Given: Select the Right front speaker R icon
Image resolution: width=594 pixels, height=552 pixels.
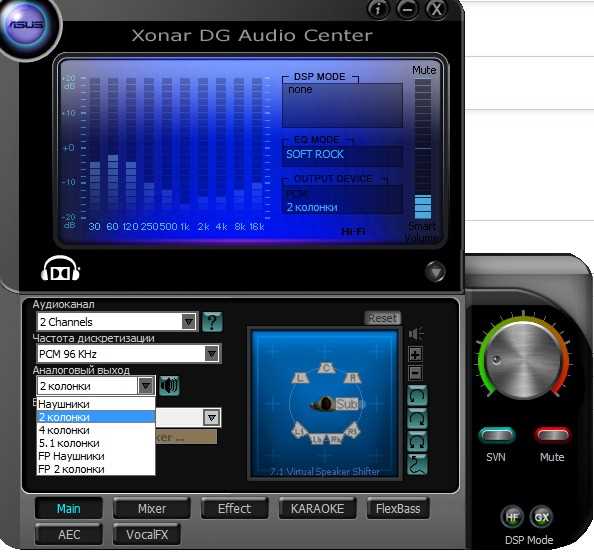Looking at the screenshot, I should point(352,377).
